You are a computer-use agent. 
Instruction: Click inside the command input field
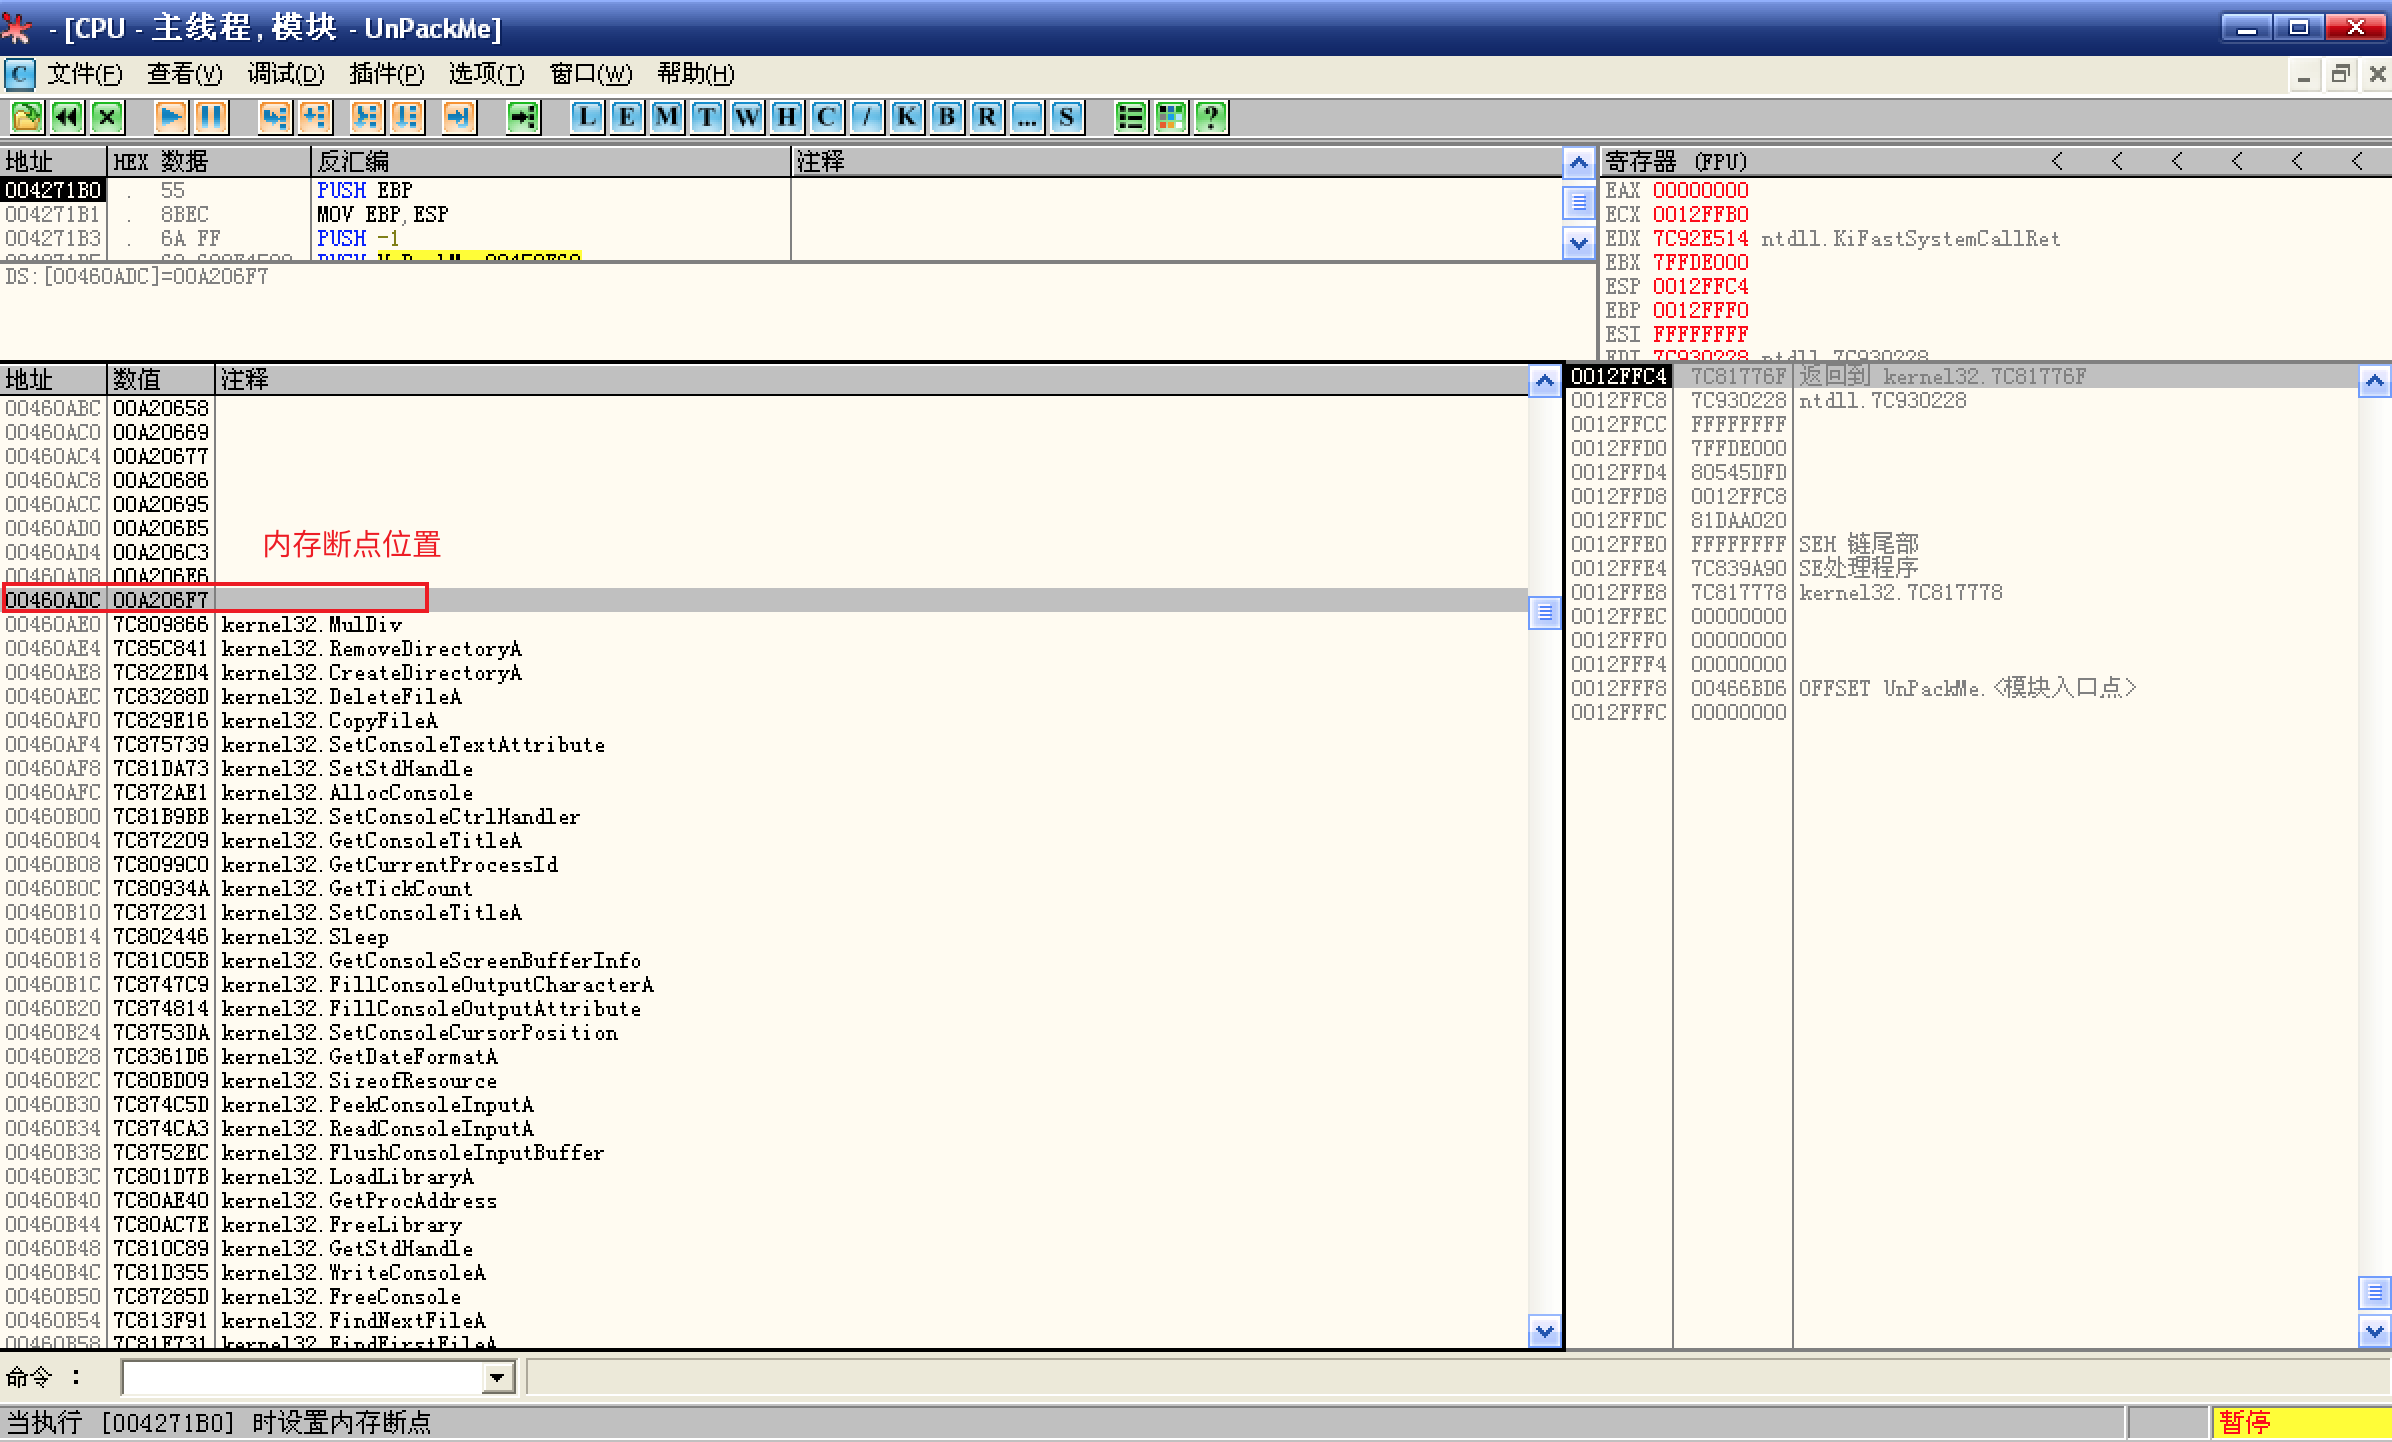300,1378
